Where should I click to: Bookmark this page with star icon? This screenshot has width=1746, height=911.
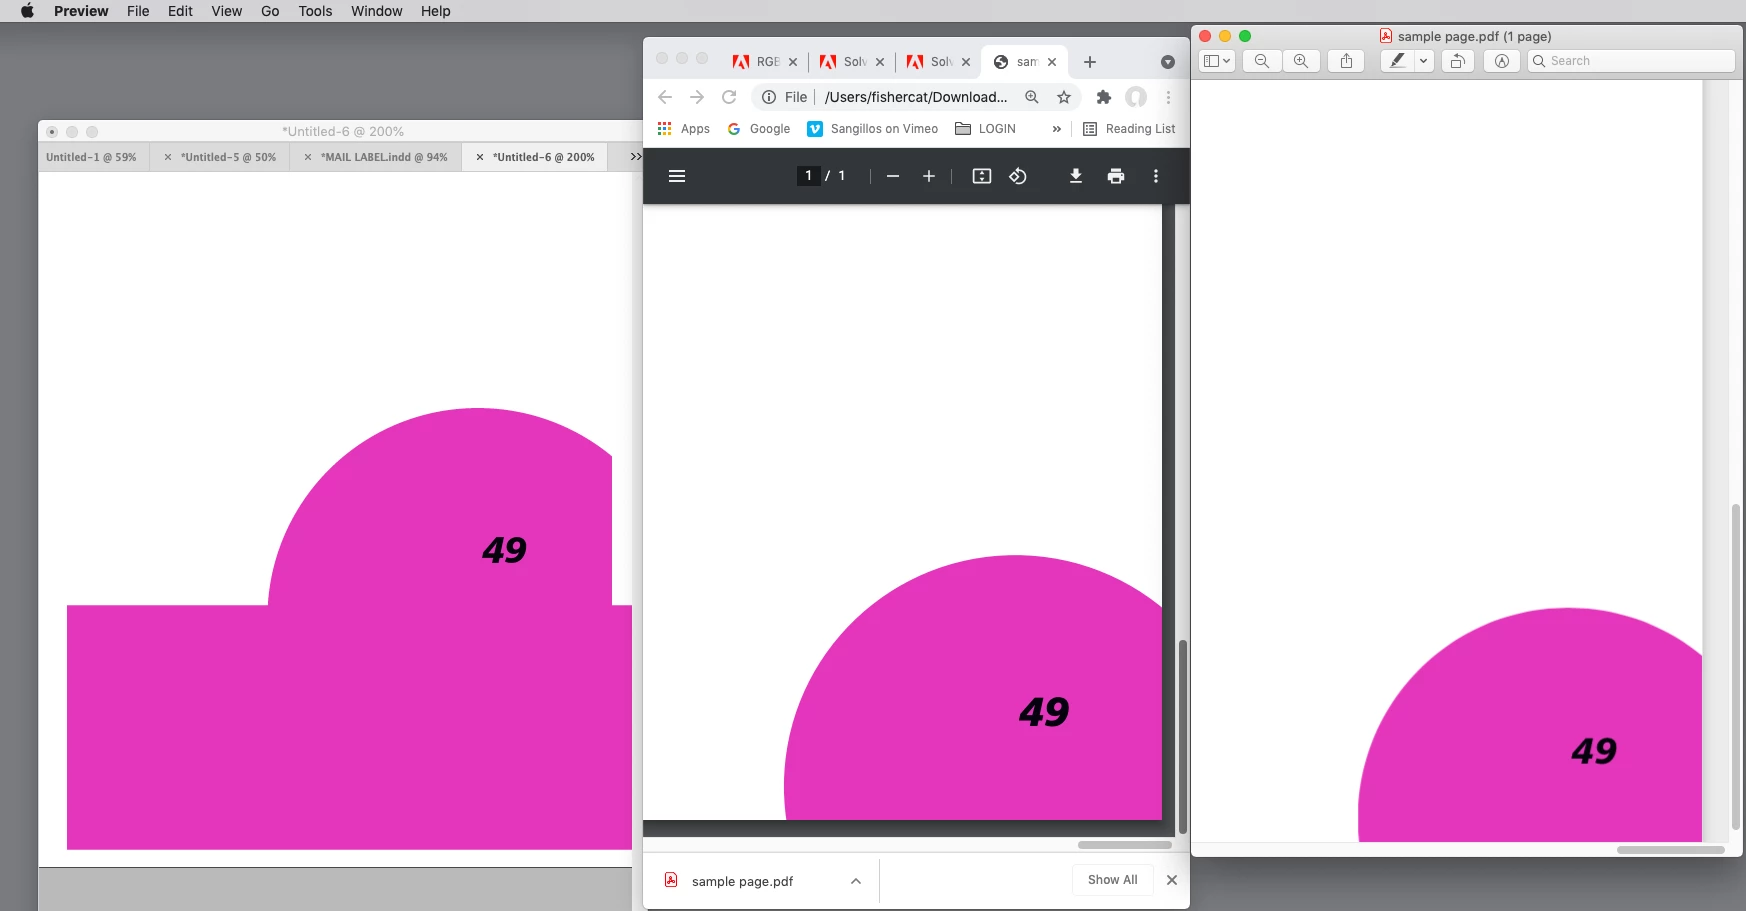[1064, 97]
